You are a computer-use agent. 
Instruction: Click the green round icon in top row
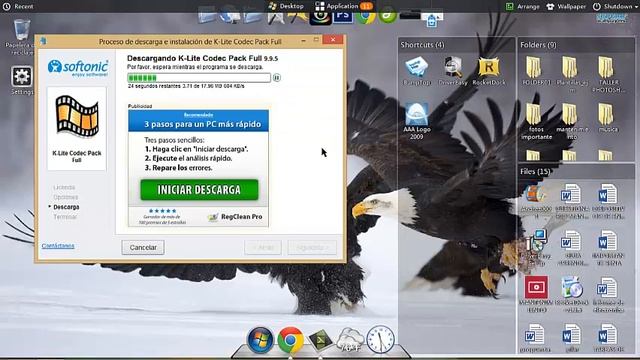click(387, 16)
